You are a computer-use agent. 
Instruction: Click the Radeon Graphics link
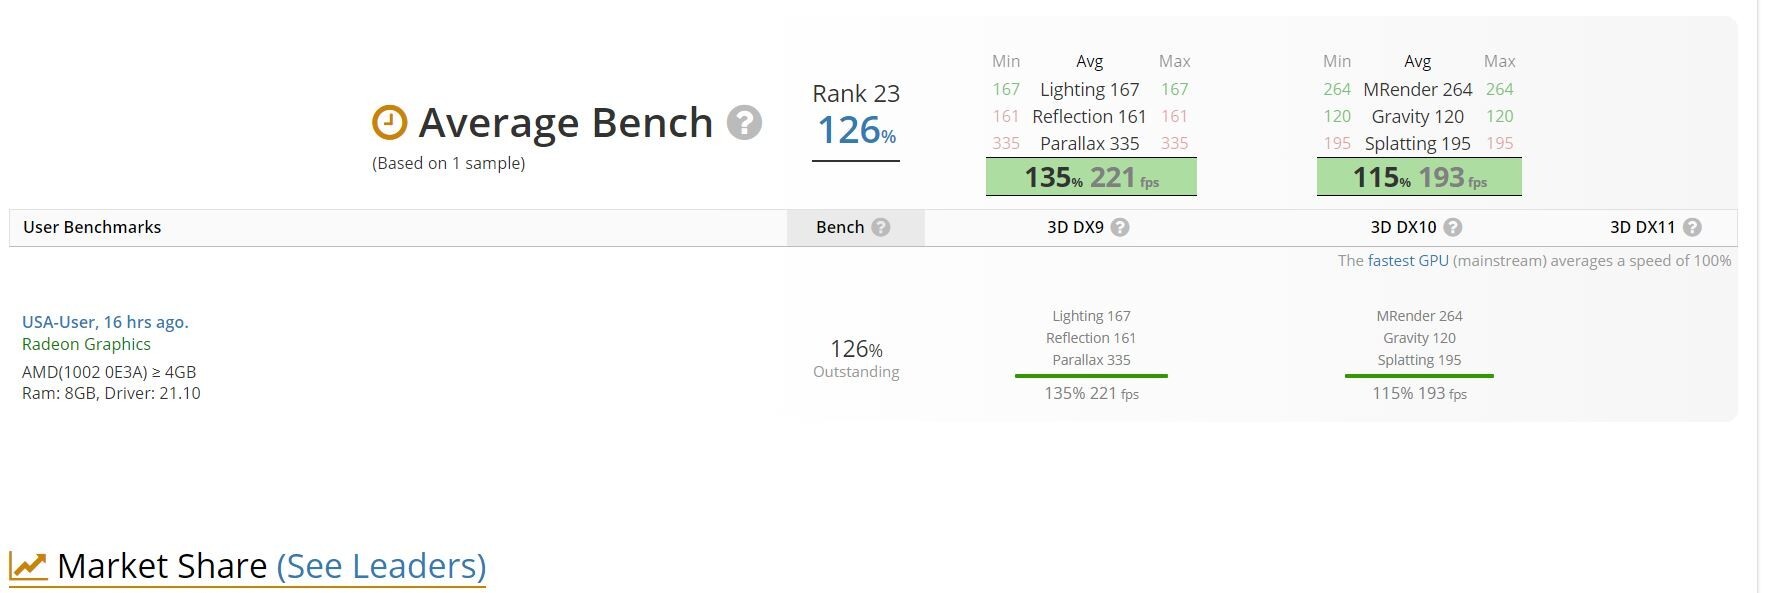(86, 344)
